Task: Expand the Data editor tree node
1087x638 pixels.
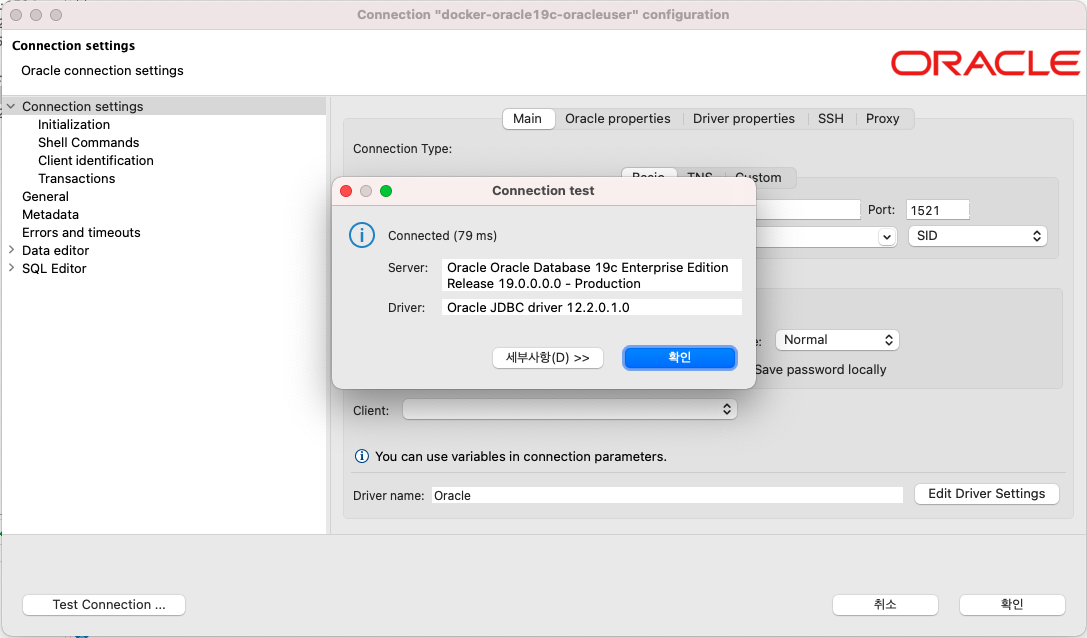Action: 11,250
